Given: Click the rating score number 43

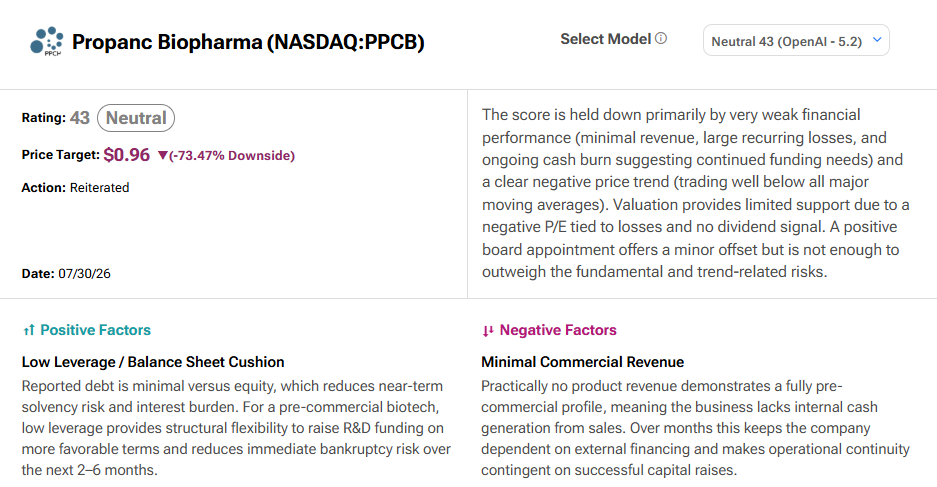Looking at the screenshot, I should tap(79, 118).
